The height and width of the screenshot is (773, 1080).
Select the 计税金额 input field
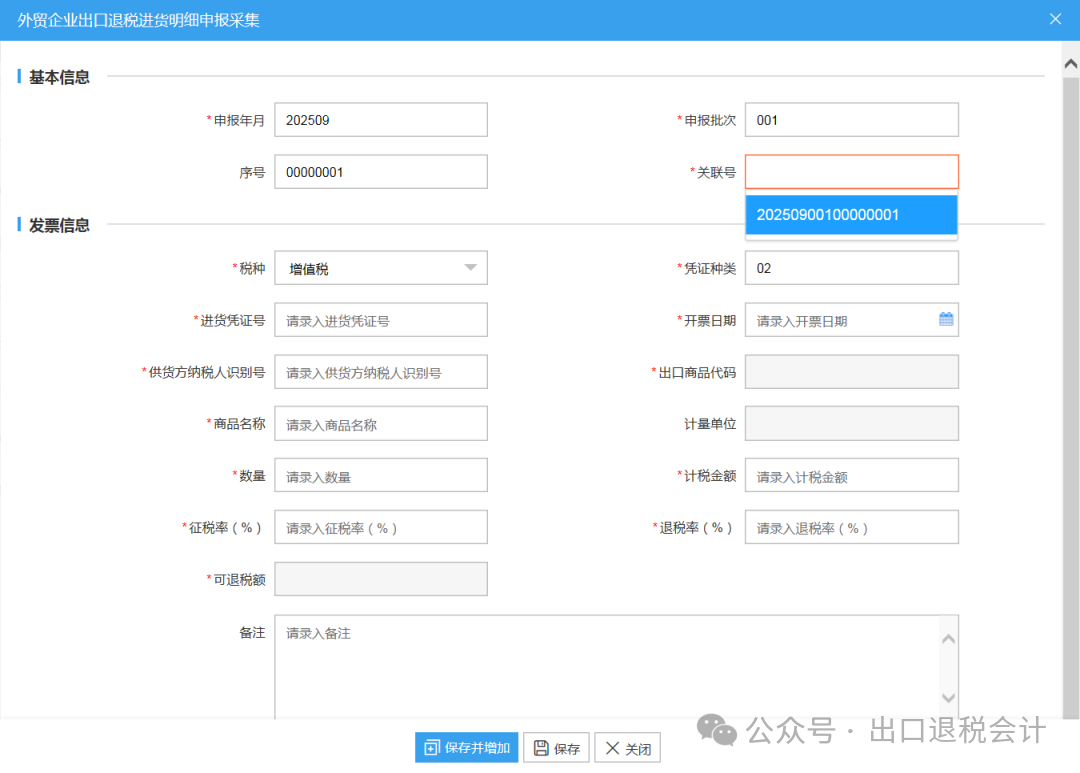pos(851,476)
